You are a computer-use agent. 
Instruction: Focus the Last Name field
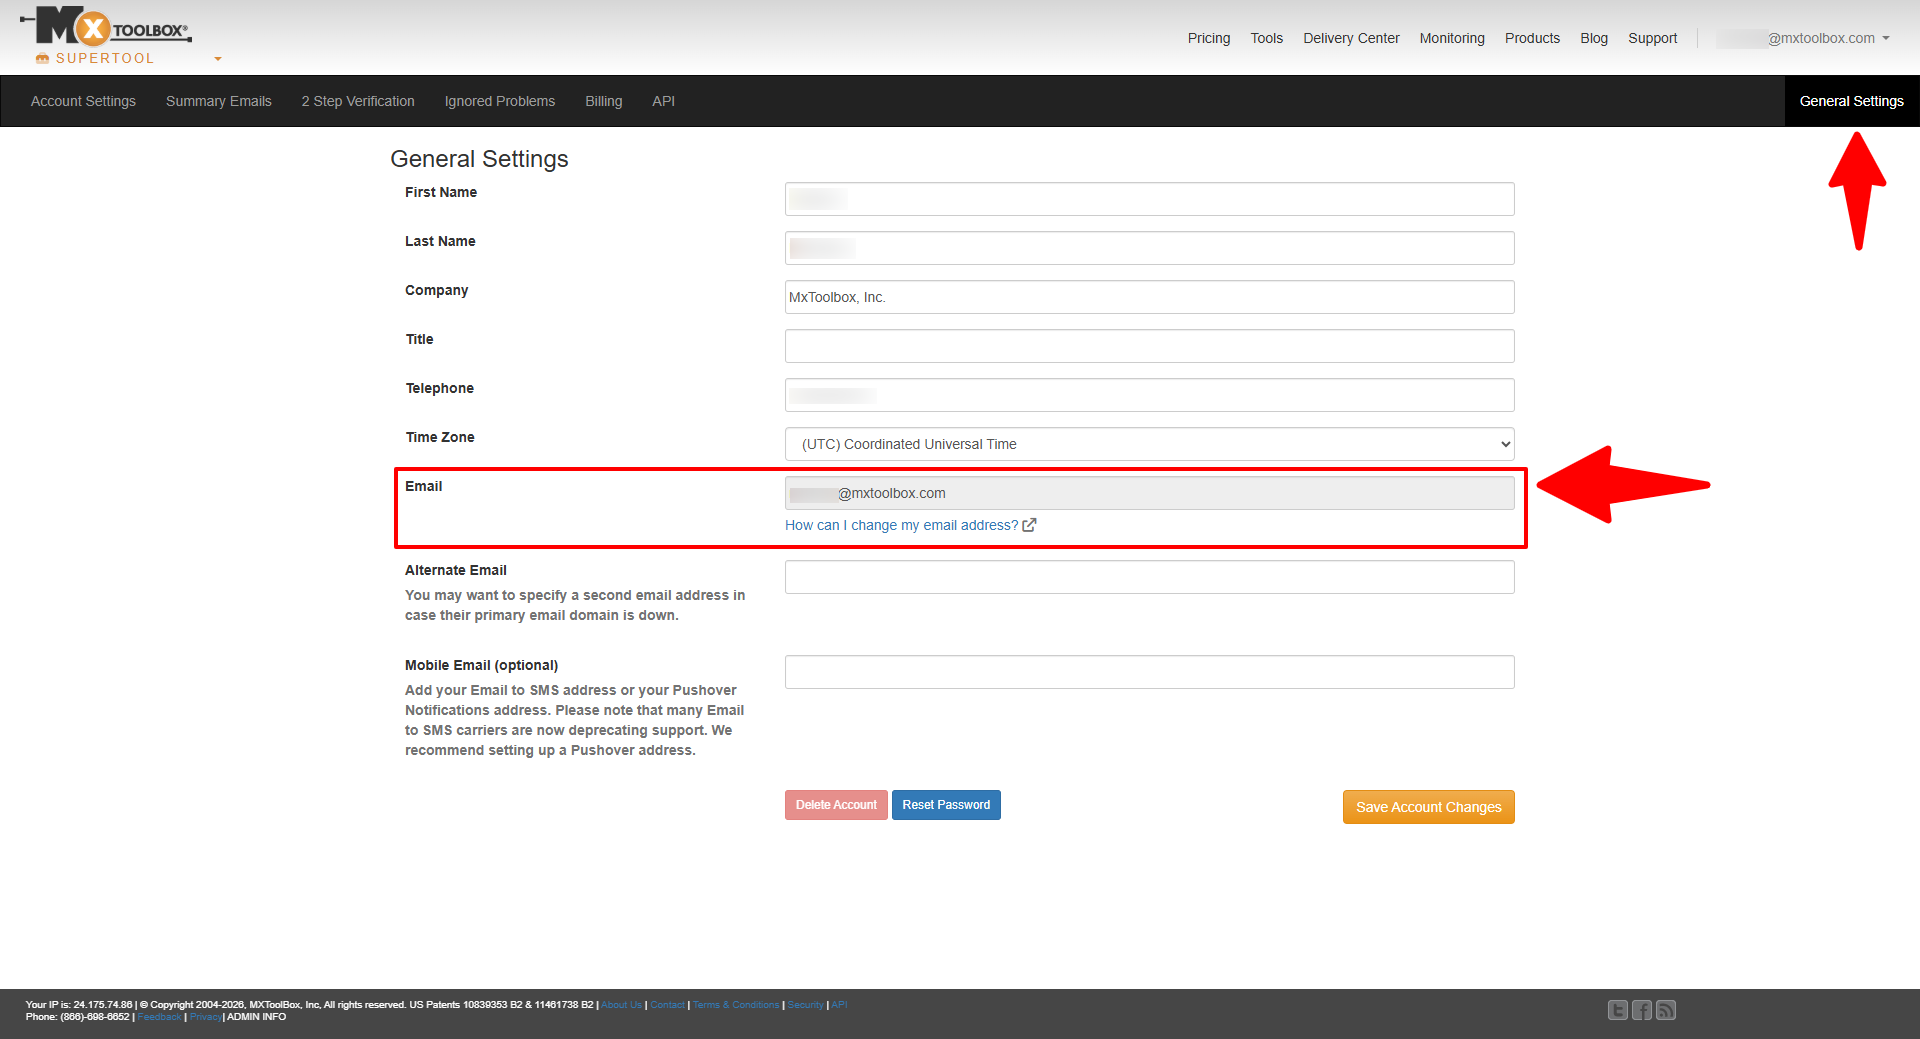(1149, 248)
